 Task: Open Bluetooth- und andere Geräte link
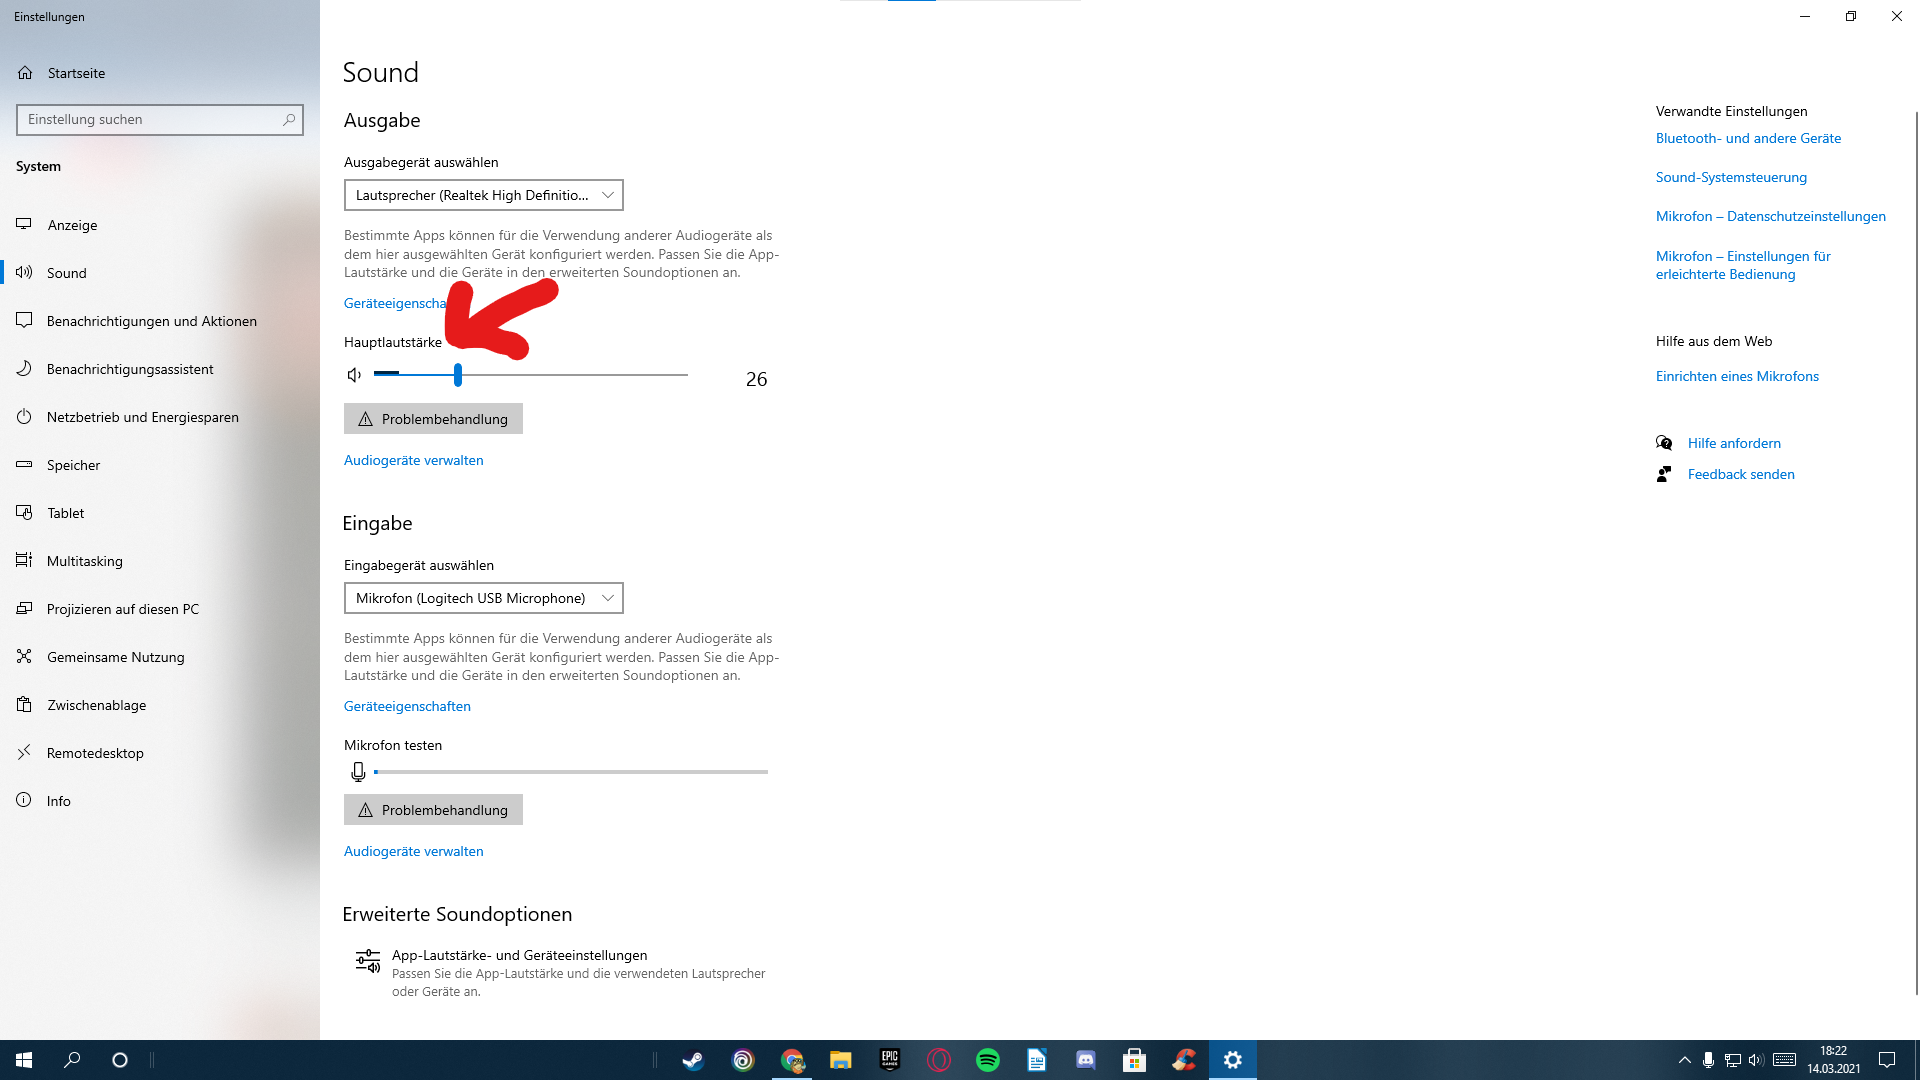click(x=1747, y=138)
